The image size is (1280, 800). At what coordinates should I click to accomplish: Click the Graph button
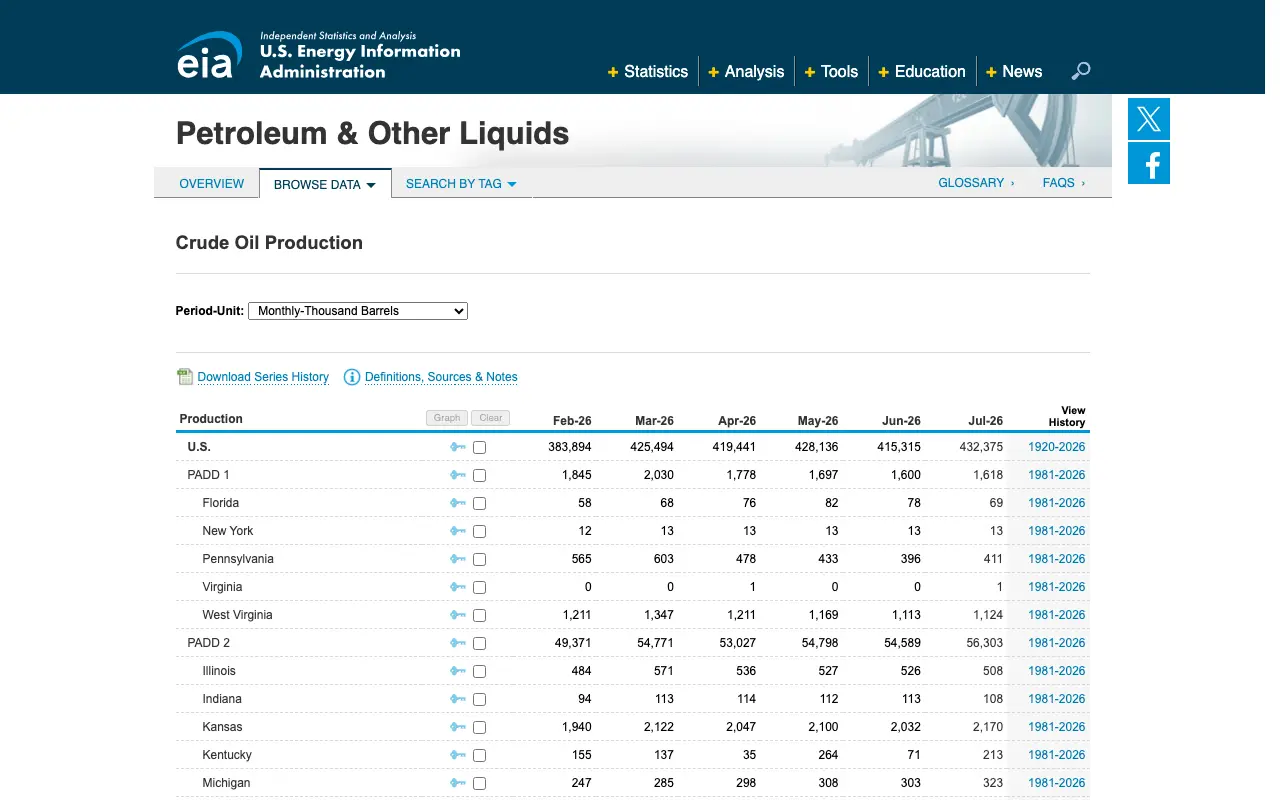[447, 418]
